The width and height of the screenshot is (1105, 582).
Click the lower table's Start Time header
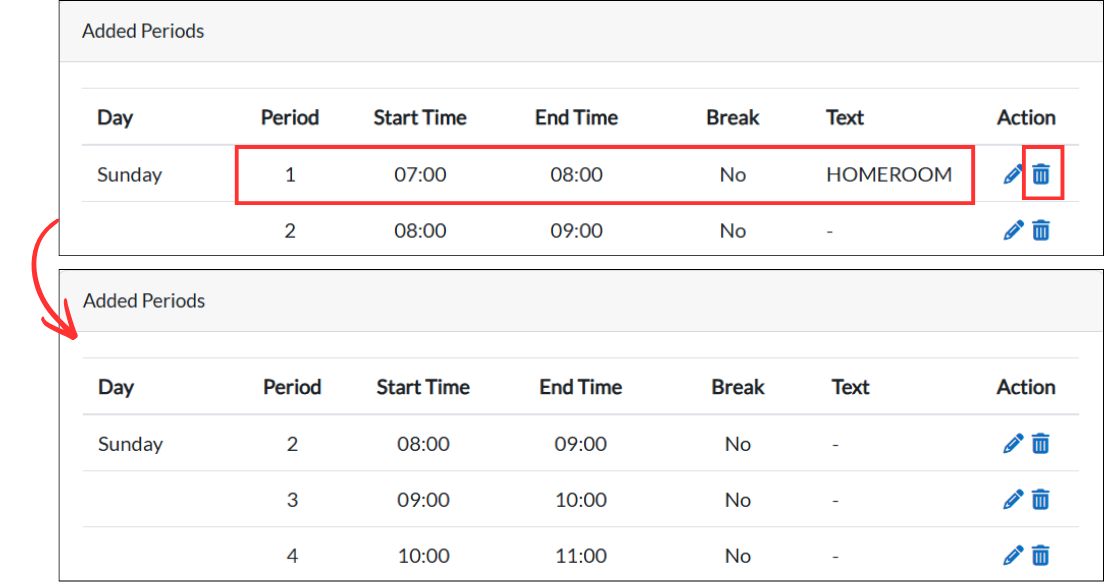tap(423, 387)
